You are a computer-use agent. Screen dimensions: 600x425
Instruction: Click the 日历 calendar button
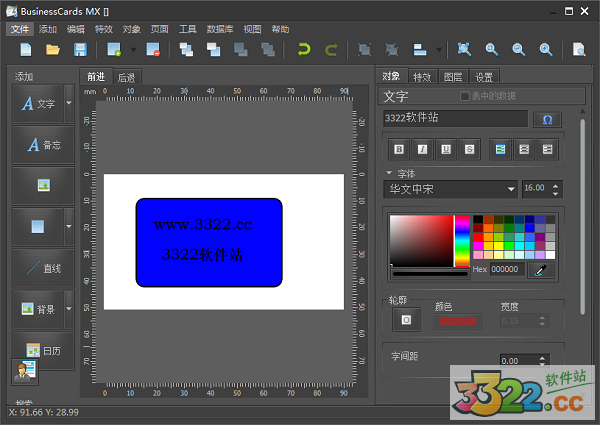(43, 350)
